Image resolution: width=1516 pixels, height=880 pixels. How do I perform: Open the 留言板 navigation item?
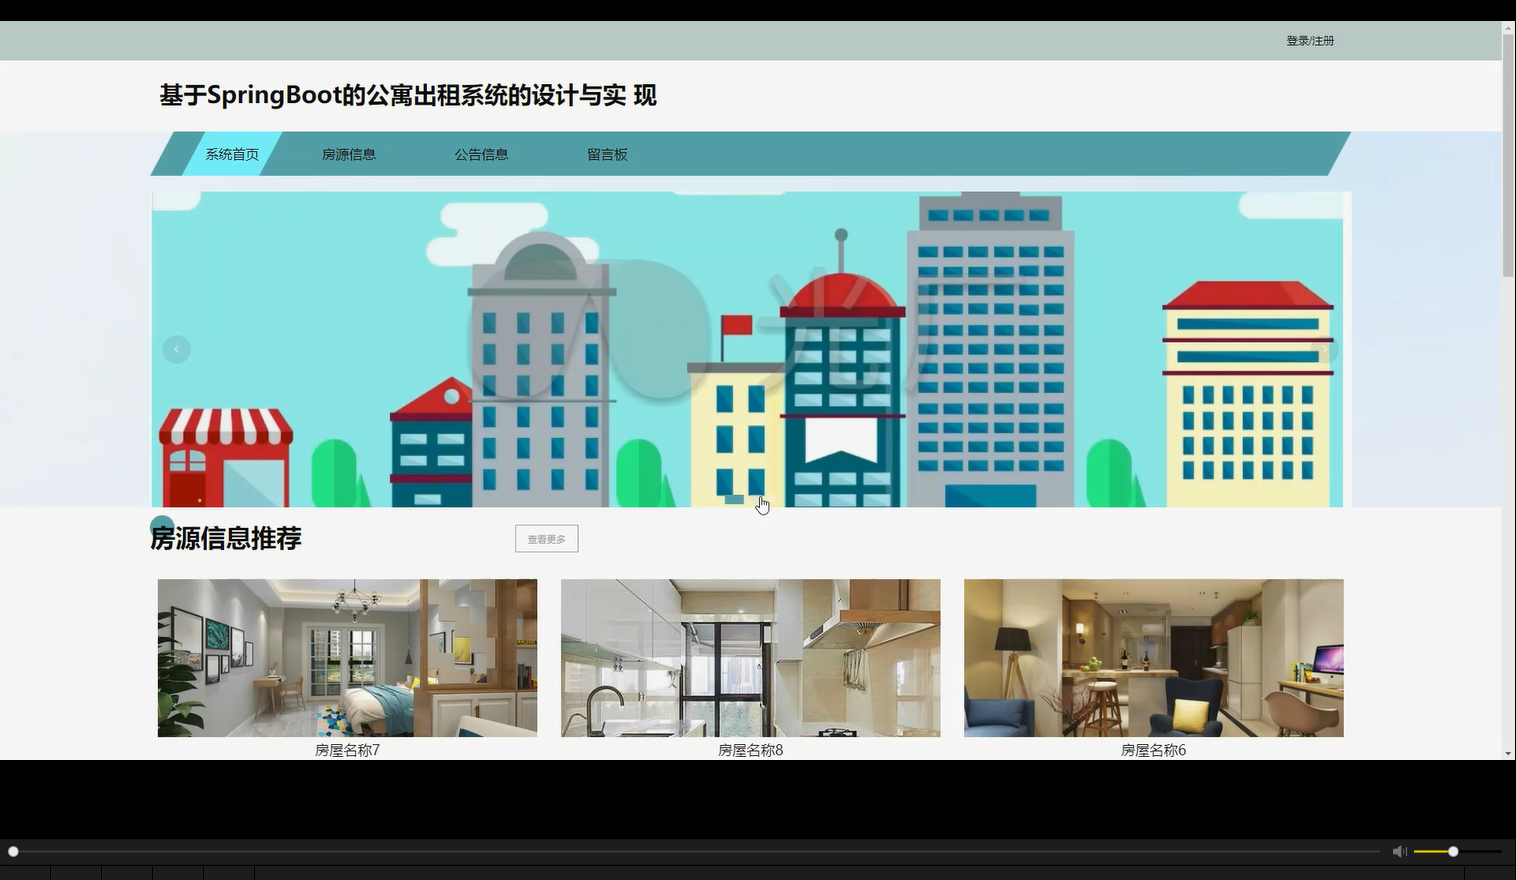point(606,154)
